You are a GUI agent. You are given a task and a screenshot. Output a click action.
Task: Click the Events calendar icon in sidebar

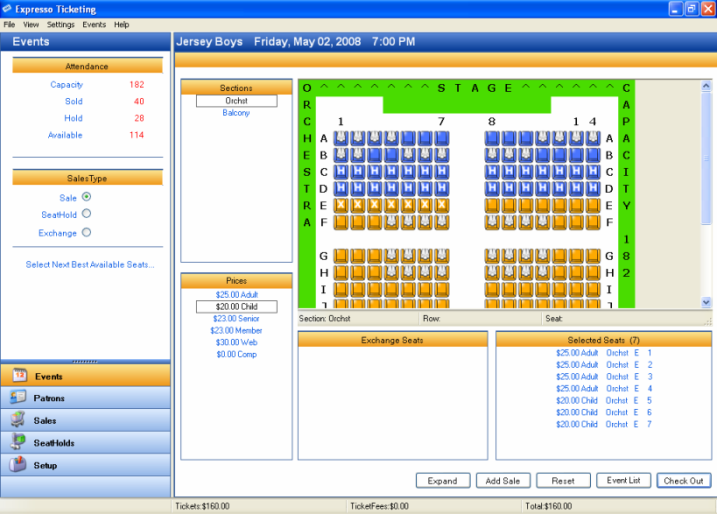point(20,375)
